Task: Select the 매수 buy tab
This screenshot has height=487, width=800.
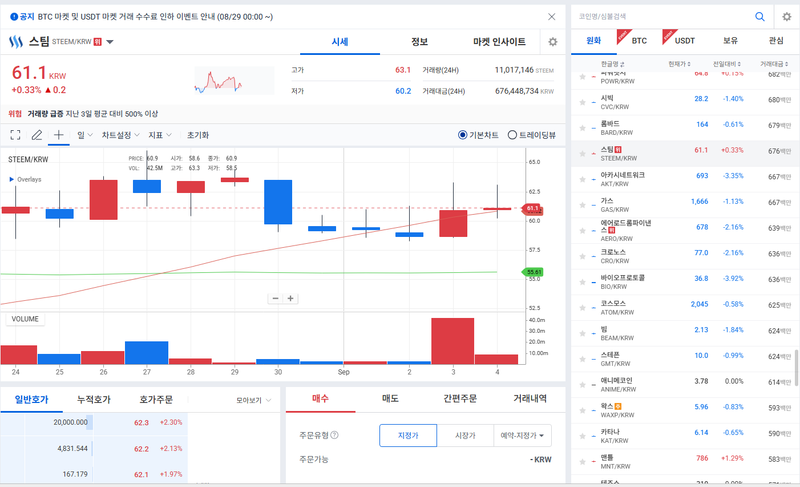Action: (x=320, y=399)
